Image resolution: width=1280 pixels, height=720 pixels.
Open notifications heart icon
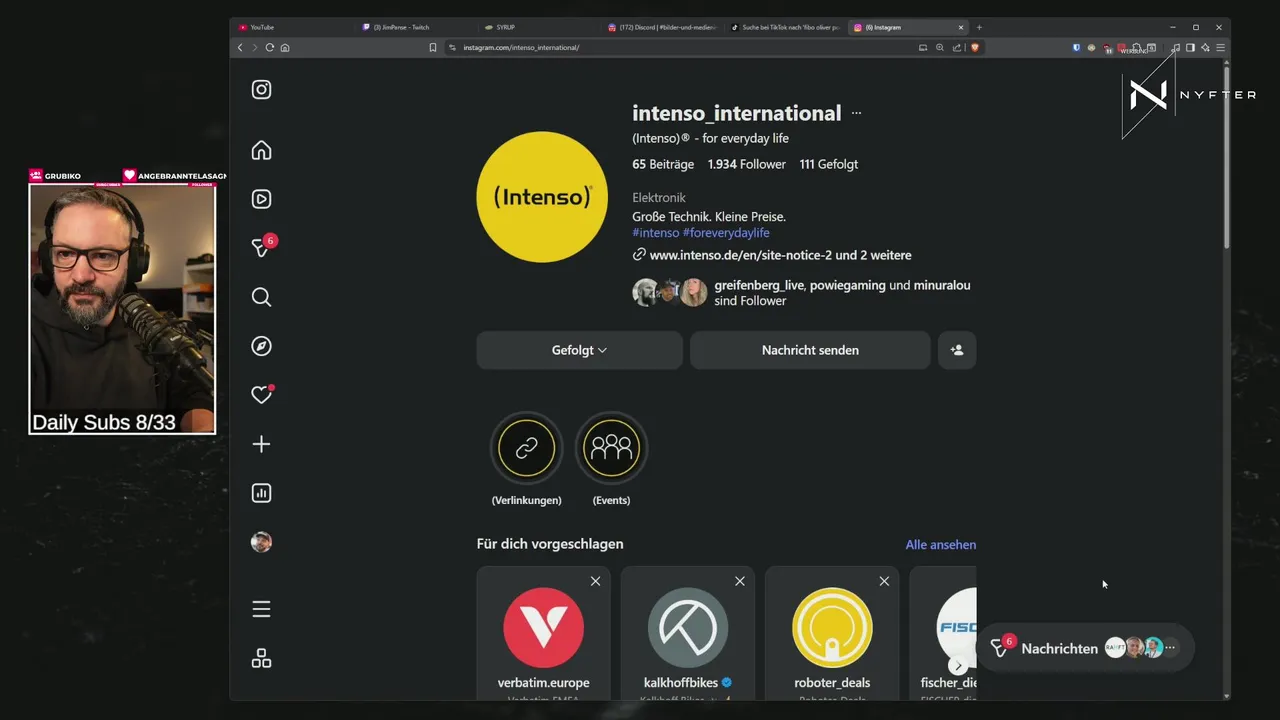click(x=261, y=395)
